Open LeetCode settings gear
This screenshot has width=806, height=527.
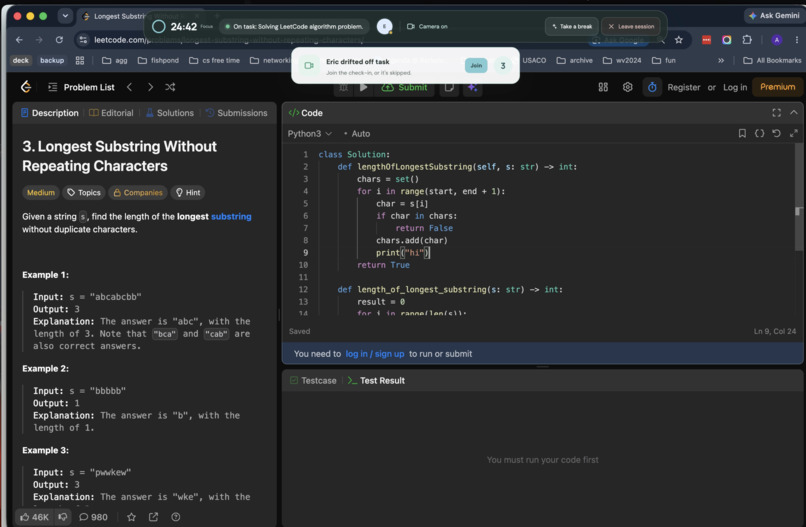627,87
